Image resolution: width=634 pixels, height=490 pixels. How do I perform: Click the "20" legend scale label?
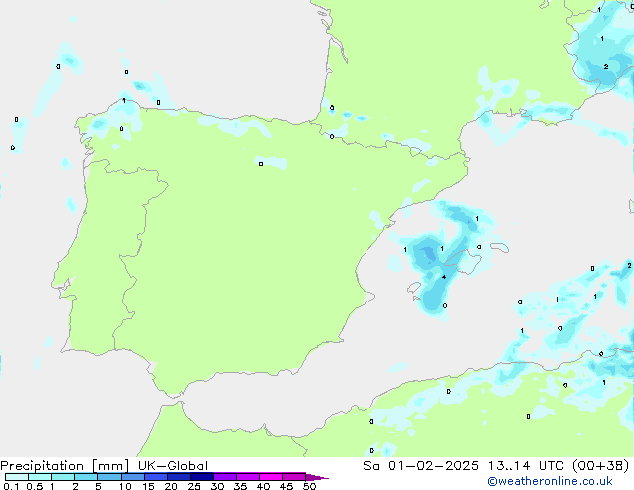(171, 486)
